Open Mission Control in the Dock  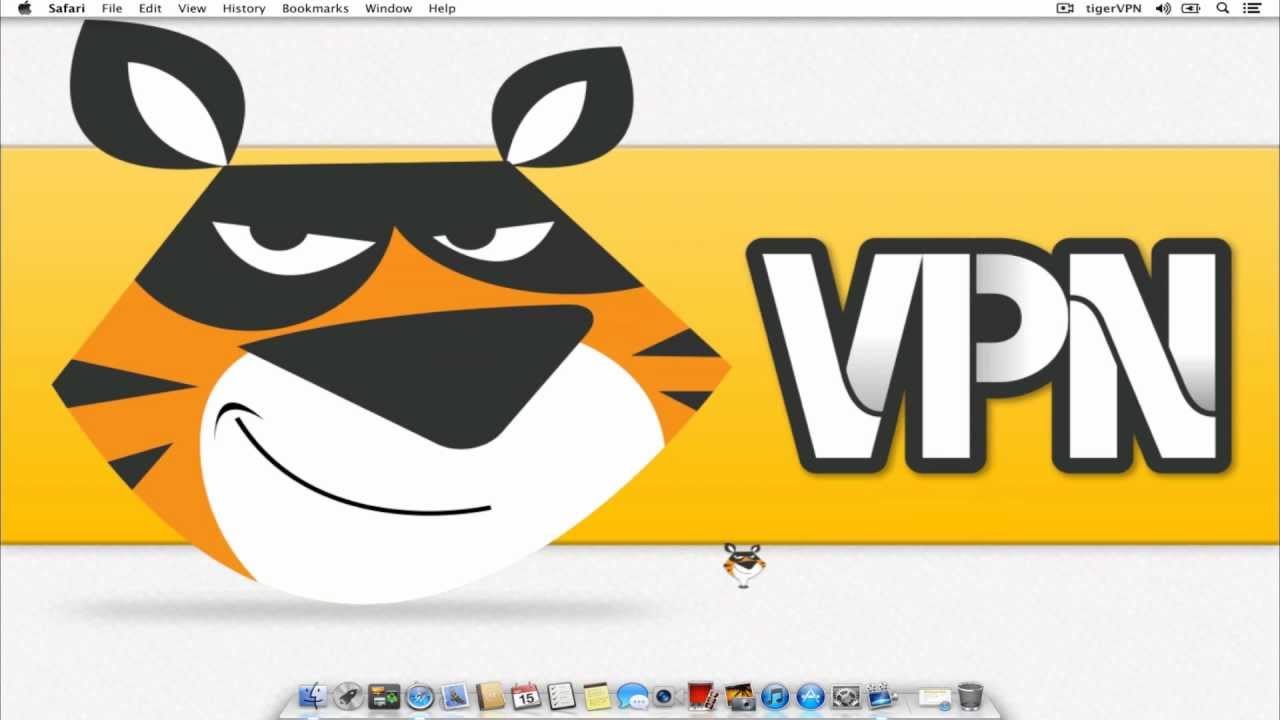coord(384,695)
